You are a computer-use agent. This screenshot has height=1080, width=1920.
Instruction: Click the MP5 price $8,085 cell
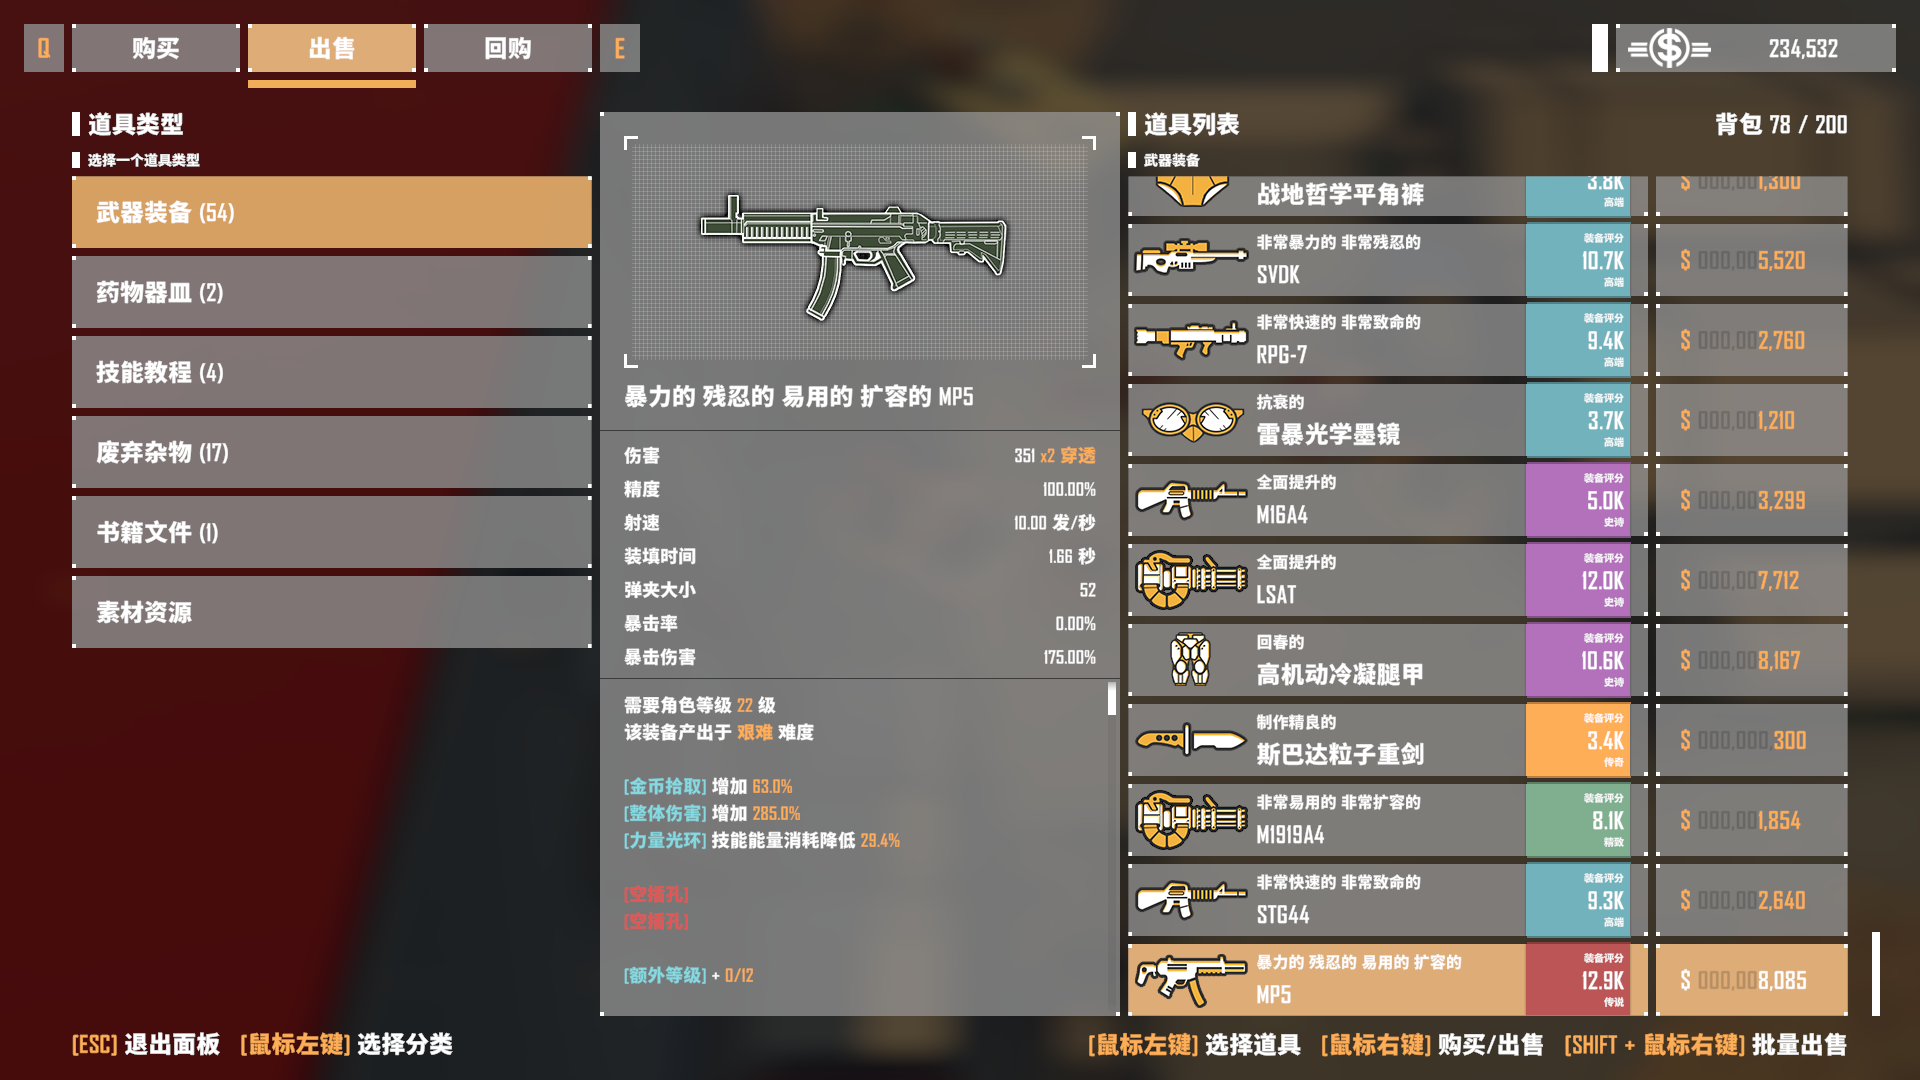[1751, 980]
